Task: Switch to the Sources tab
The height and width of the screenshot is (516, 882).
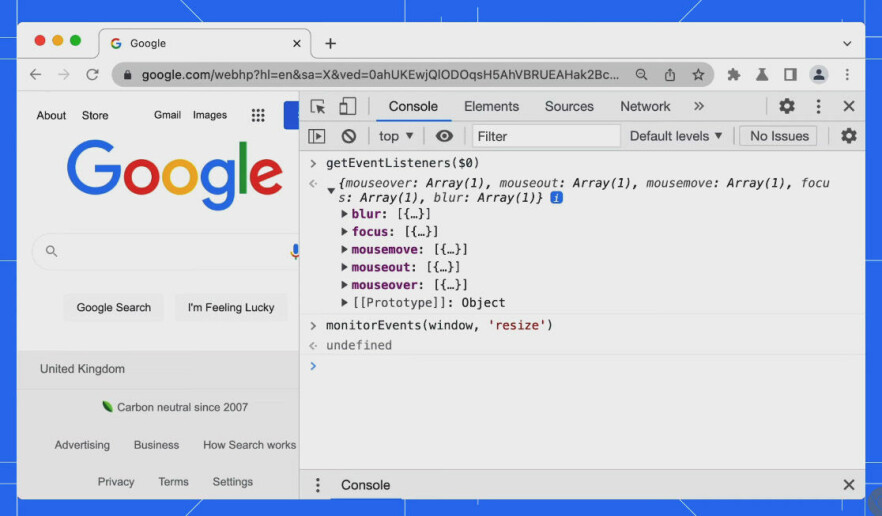Action: [x=569, y=106]
